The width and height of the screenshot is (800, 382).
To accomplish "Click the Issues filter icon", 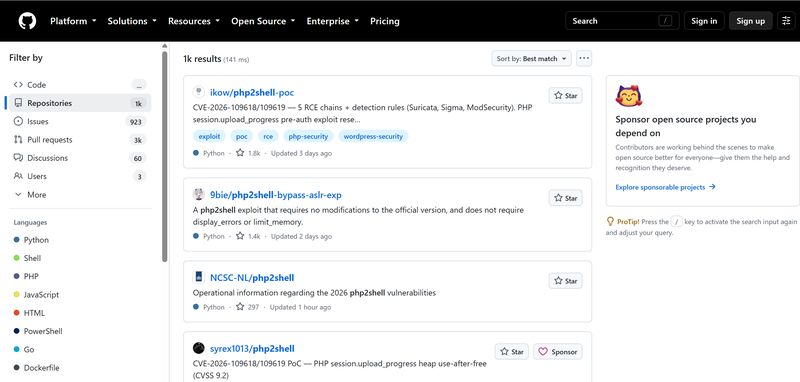I will click(18, 121).
